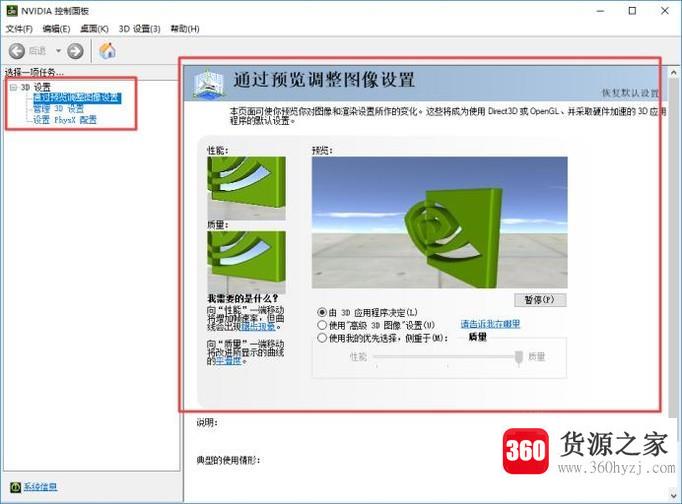Collapse the 3D 设置 tree node
The image size is (682, 504).
13,87
